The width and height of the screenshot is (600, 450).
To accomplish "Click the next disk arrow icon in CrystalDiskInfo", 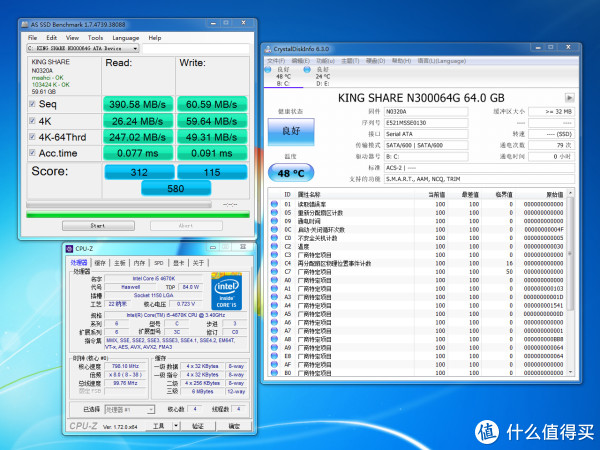I will coord(569,98).
